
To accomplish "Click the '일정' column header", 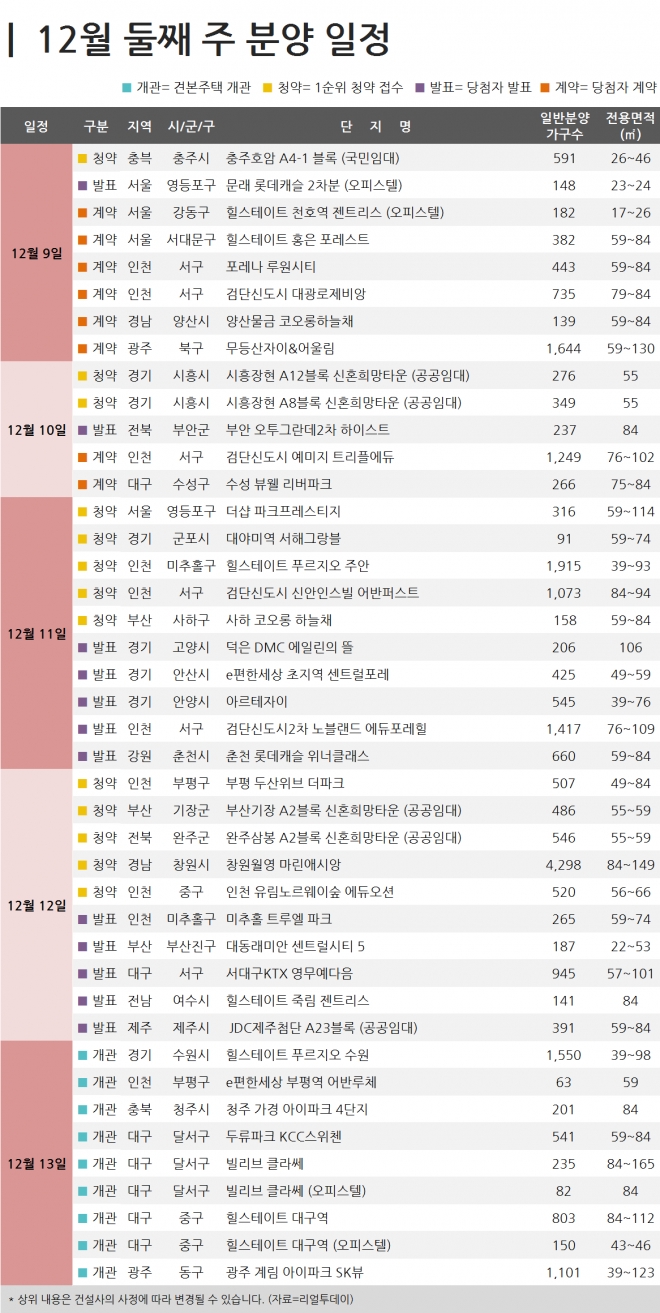I will (x=36, y=126).
